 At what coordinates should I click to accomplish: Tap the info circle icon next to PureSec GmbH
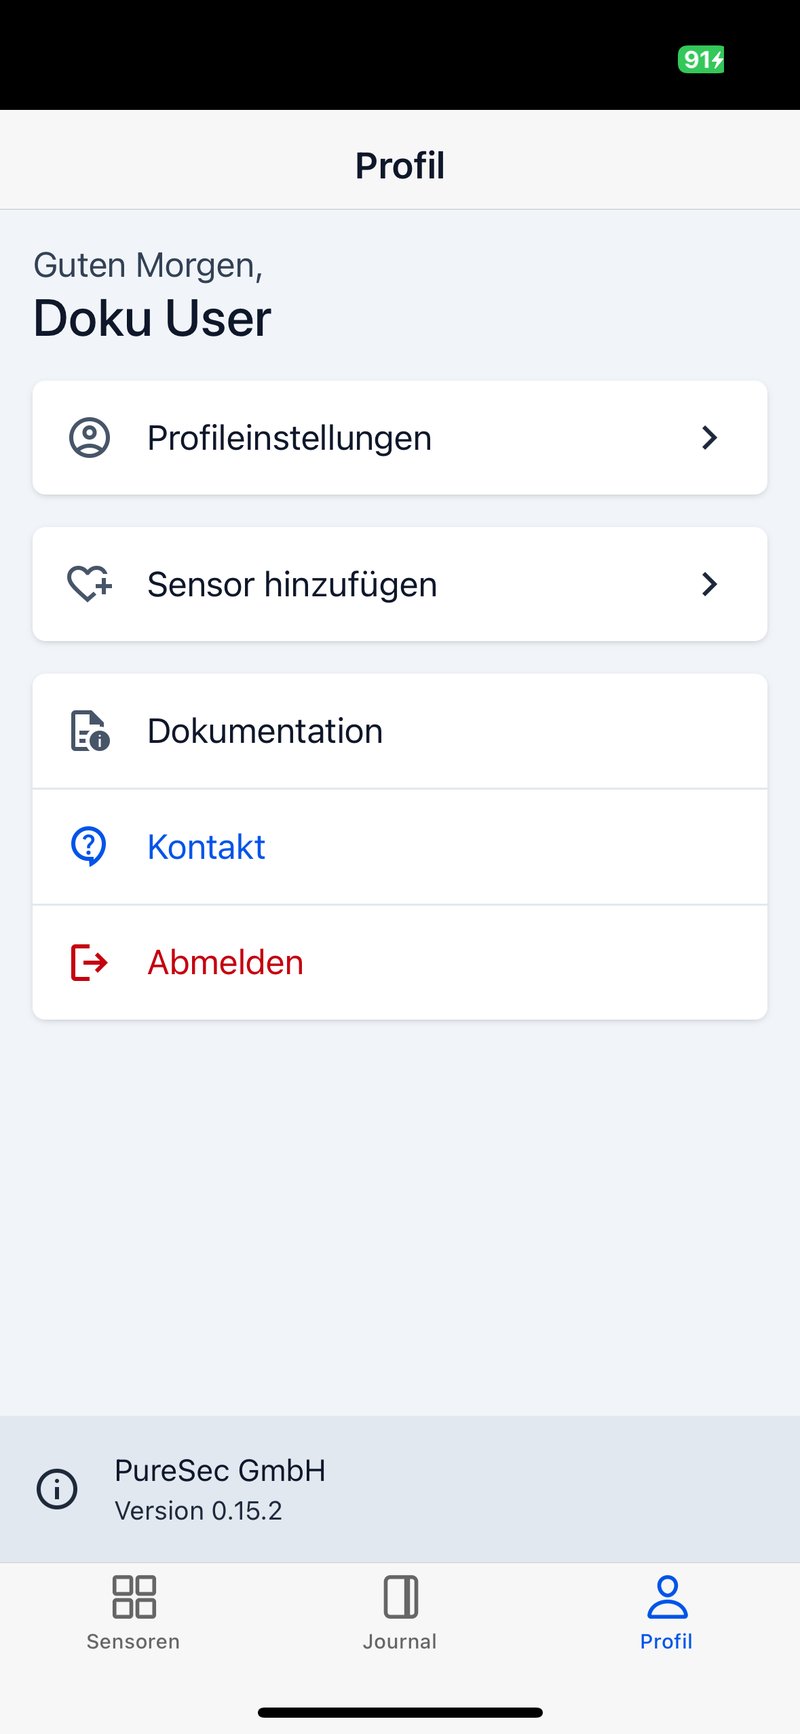(57, 1489)
